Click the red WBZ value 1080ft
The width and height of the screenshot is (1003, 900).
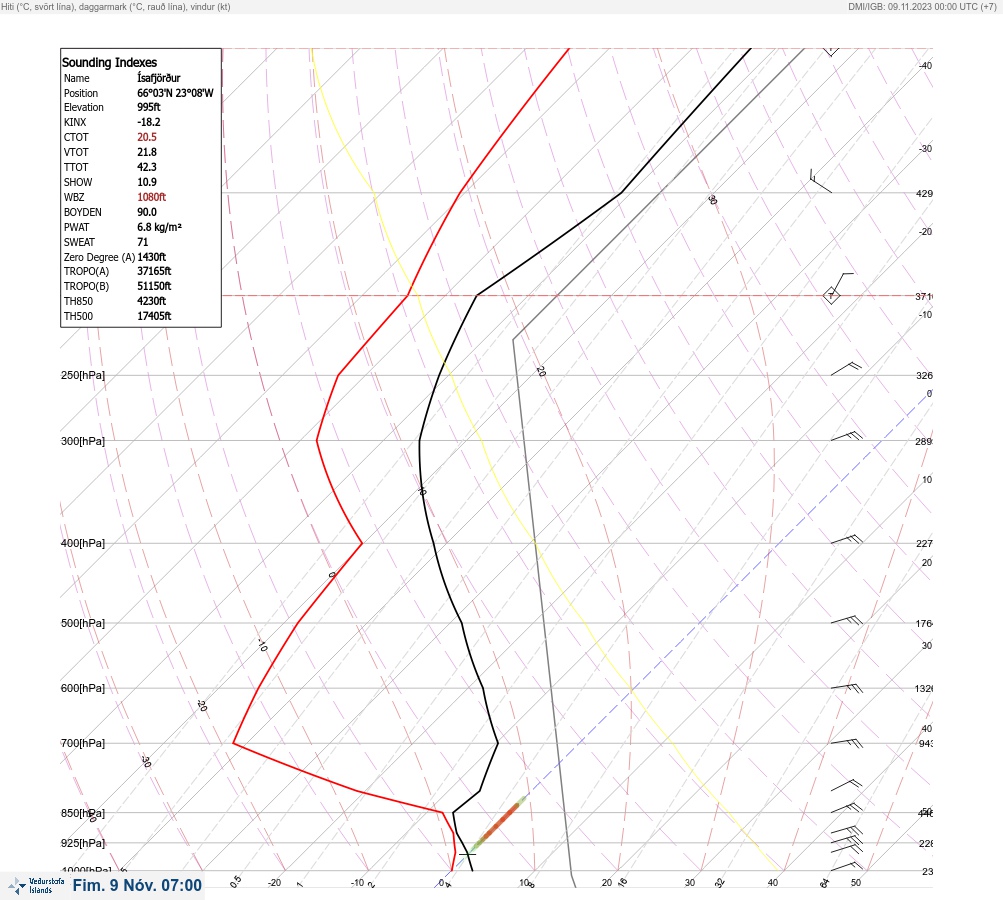pyautogui.click(x=151, y=197)
